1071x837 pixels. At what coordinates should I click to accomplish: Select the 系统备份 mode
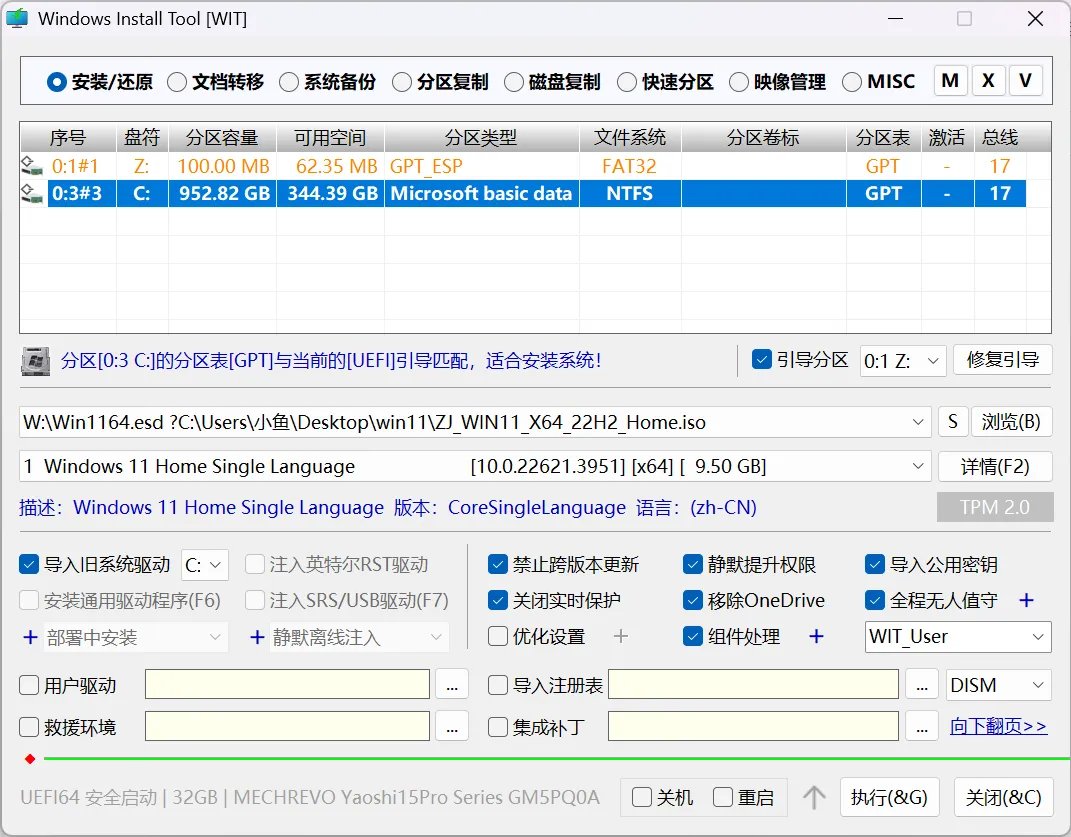click(328, 82)
